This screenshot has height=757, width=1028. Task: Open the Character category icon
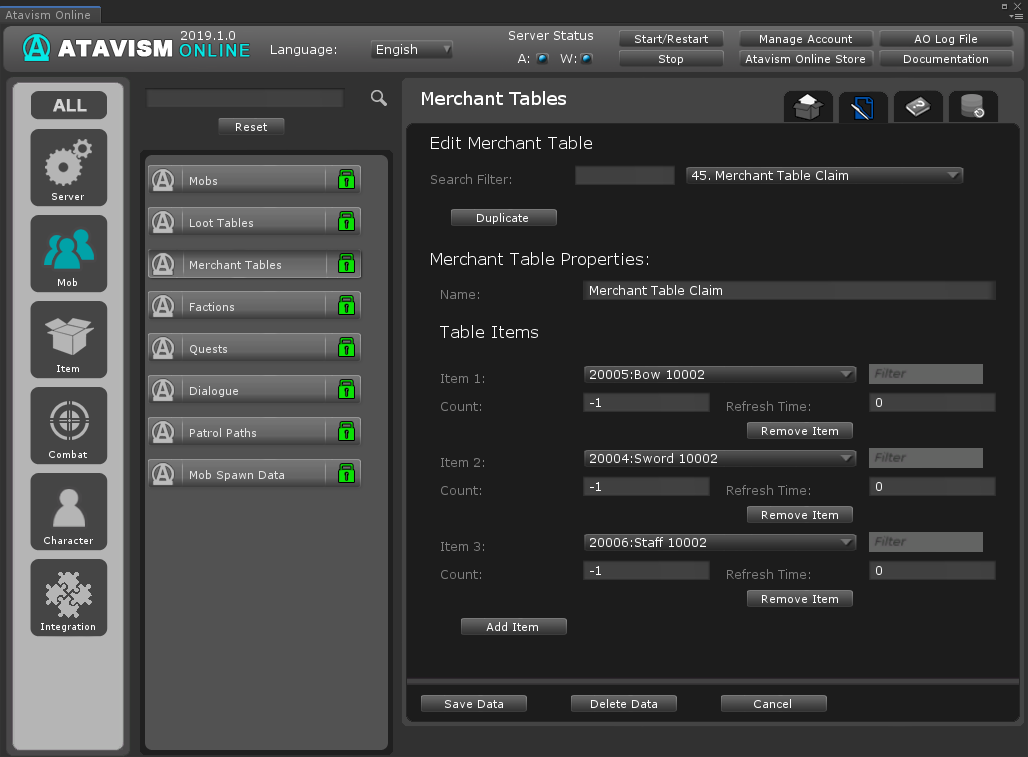68,511
